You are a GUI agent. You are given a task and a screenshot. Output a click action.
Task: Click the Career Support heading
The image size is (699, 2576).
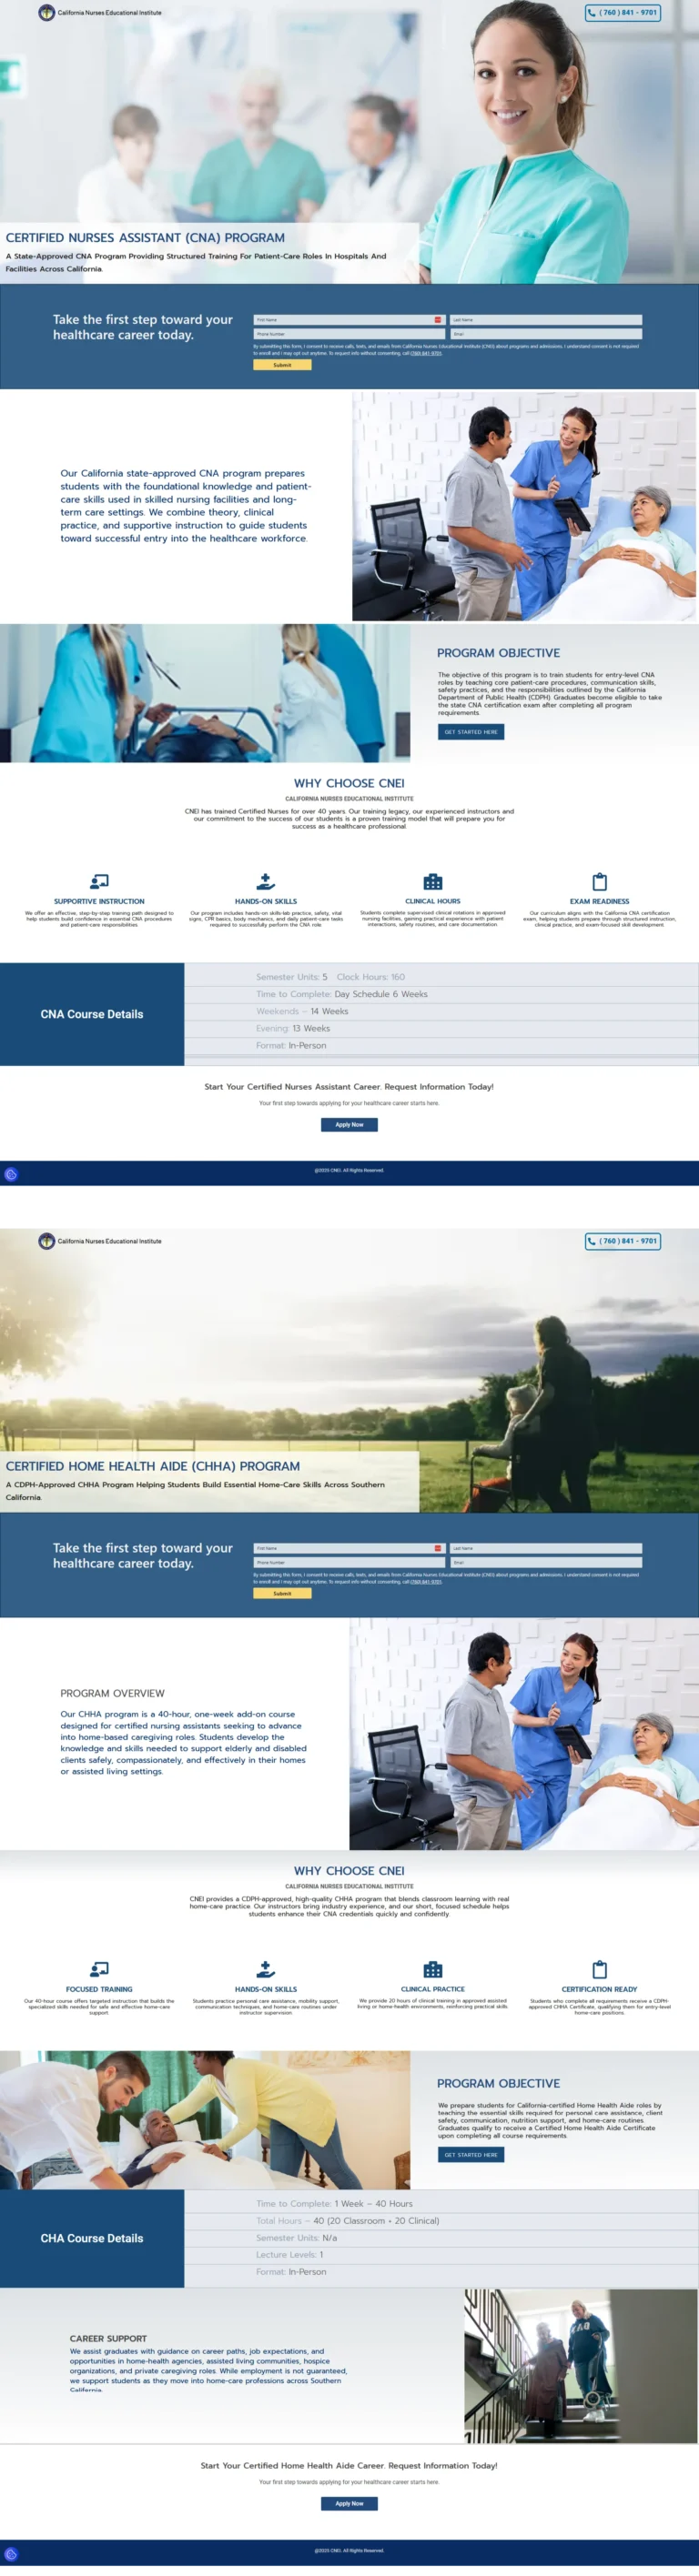108,2339
